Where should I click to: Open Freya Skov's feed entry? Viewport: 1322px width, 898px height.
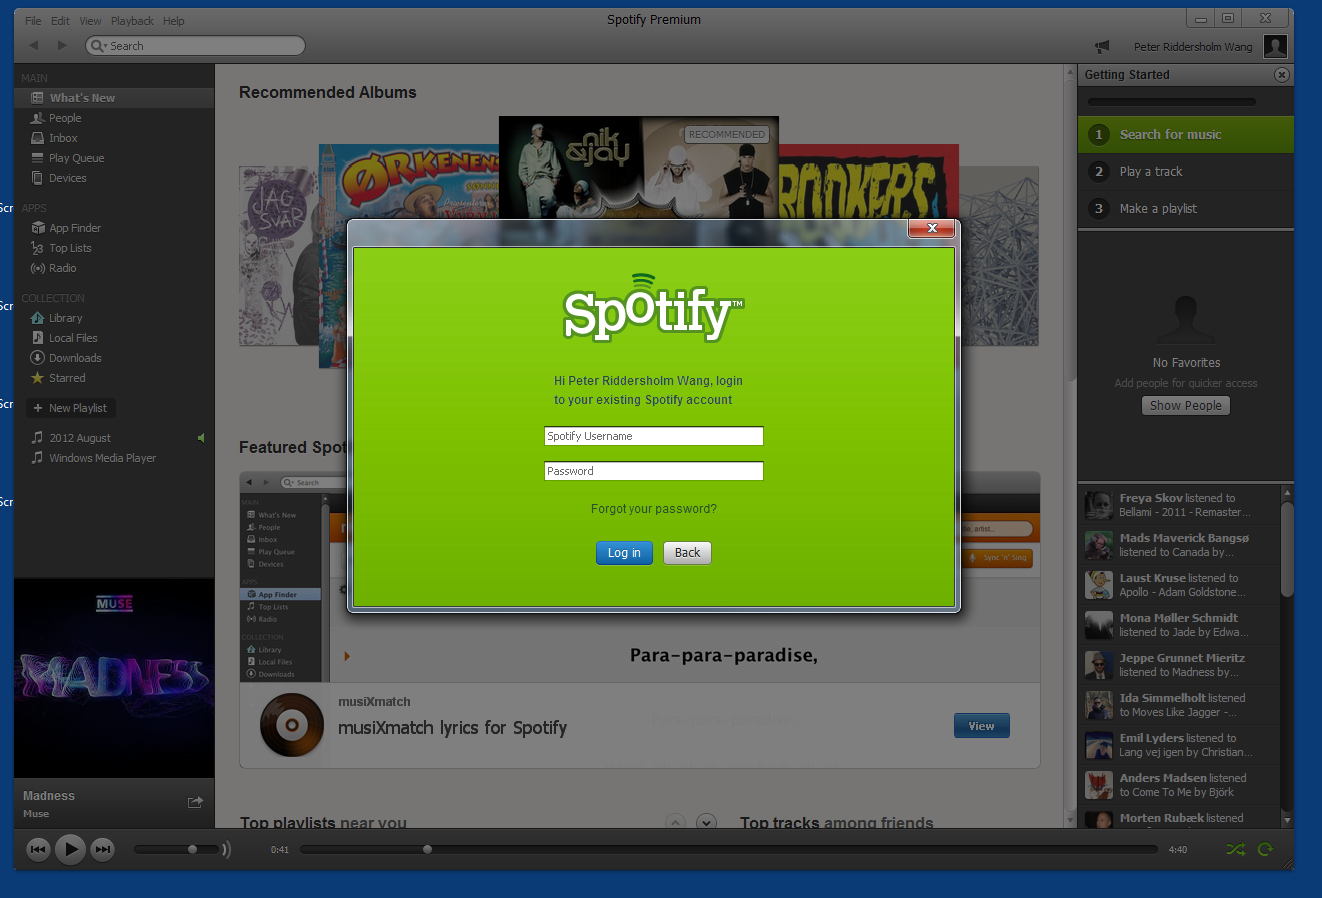(1180, 505)
